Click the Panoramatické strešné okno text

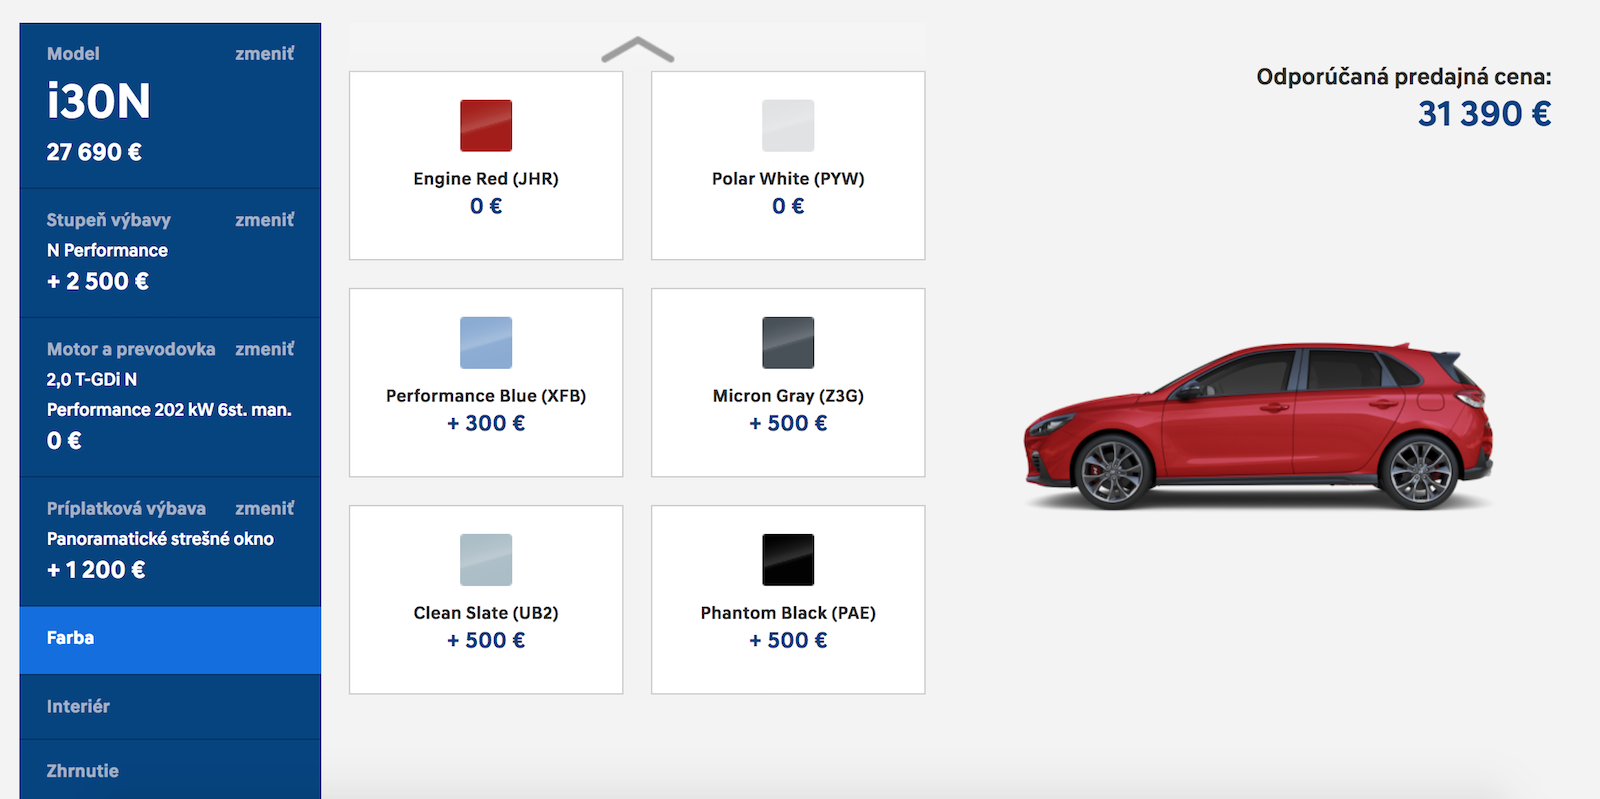pyautogui.click(x=160, y=539)
